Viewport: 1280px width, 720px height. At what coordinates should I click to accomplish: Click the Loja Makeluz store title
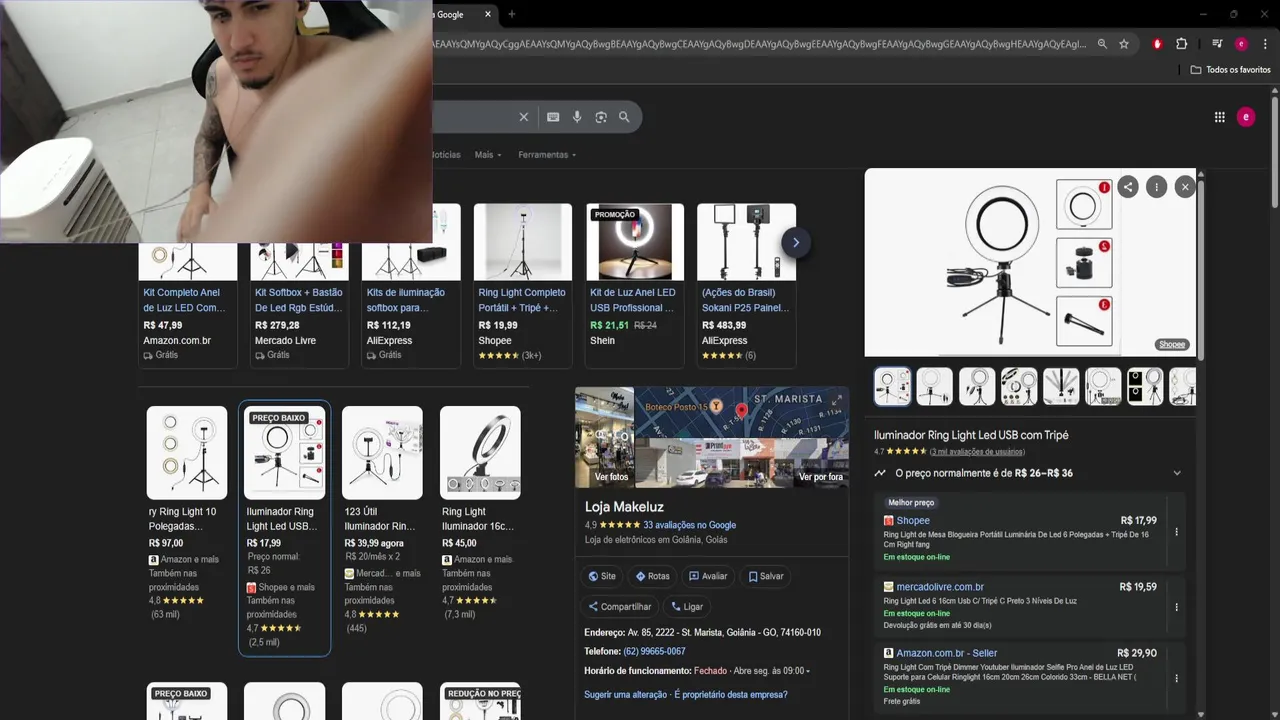pos(624,507)
